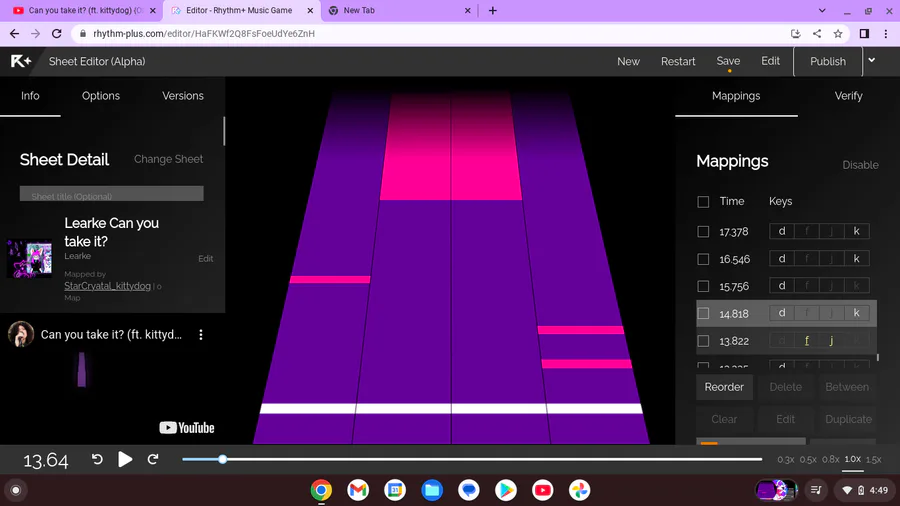The width and height of the screenshot is (900, 506).
Task: Click the browser address bar
Action: click(430, 33)
